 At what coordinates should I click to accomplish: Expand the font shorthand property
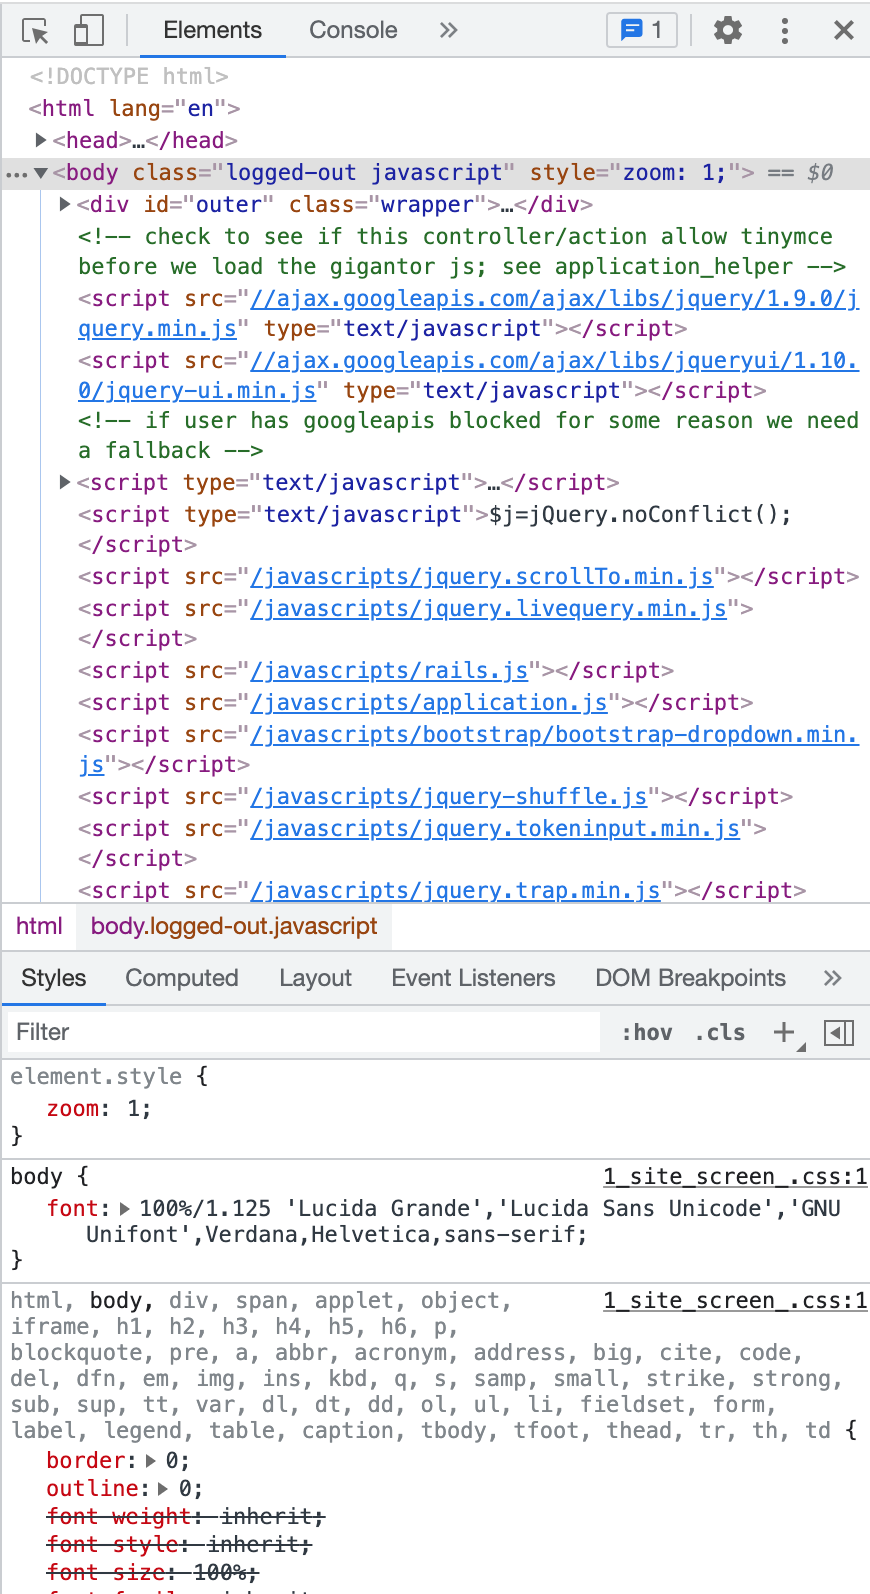[x=125, y=1208]
